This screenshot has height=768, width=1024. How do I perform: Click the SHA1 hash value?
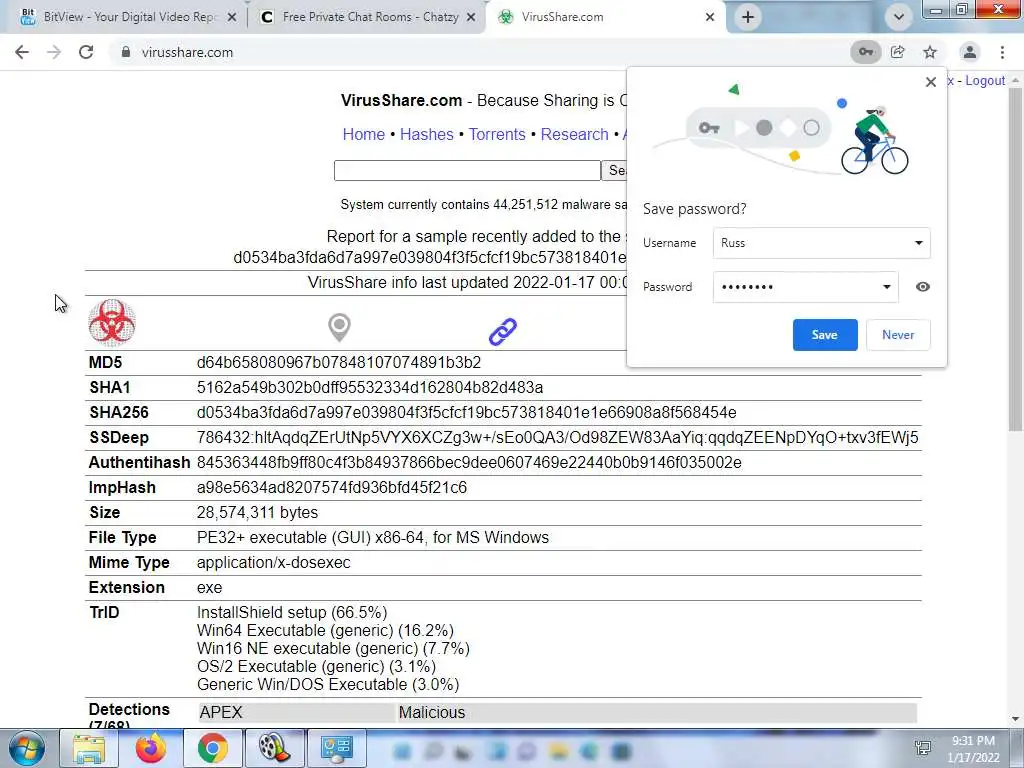(x=370, y=387)
